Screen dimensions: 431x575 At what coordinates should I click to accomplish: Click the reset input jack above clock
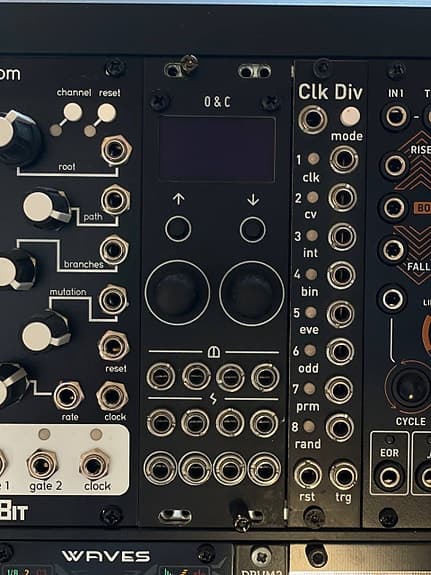pyautogui.click(x=113, y=346)
